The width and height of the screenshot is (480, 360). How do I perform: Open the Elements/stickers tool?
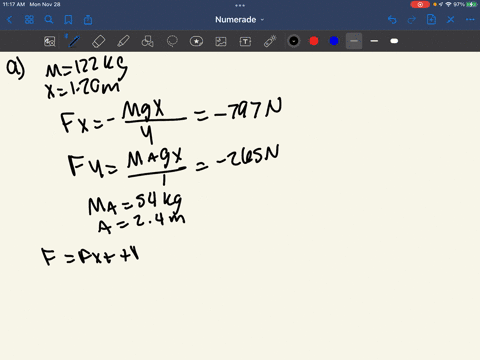coord(196,41)
